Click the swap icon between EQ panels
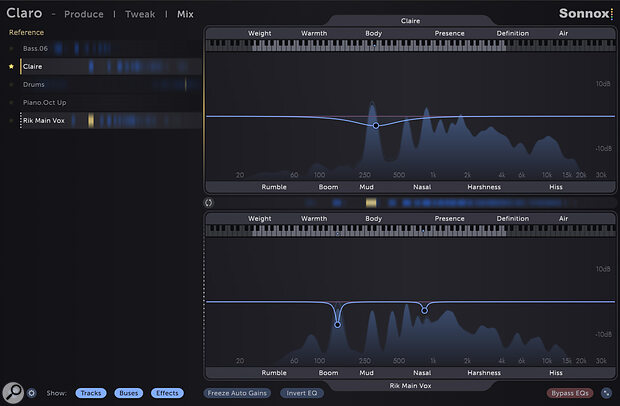The height and width of the screenshot is (406, 620). [x=209, y=203]
